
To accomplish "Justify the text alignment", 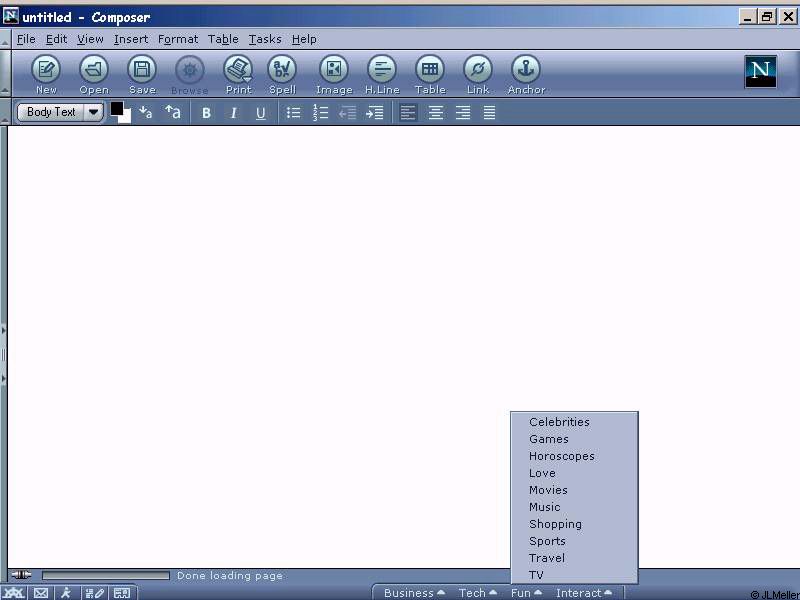I will coord(489,112).
